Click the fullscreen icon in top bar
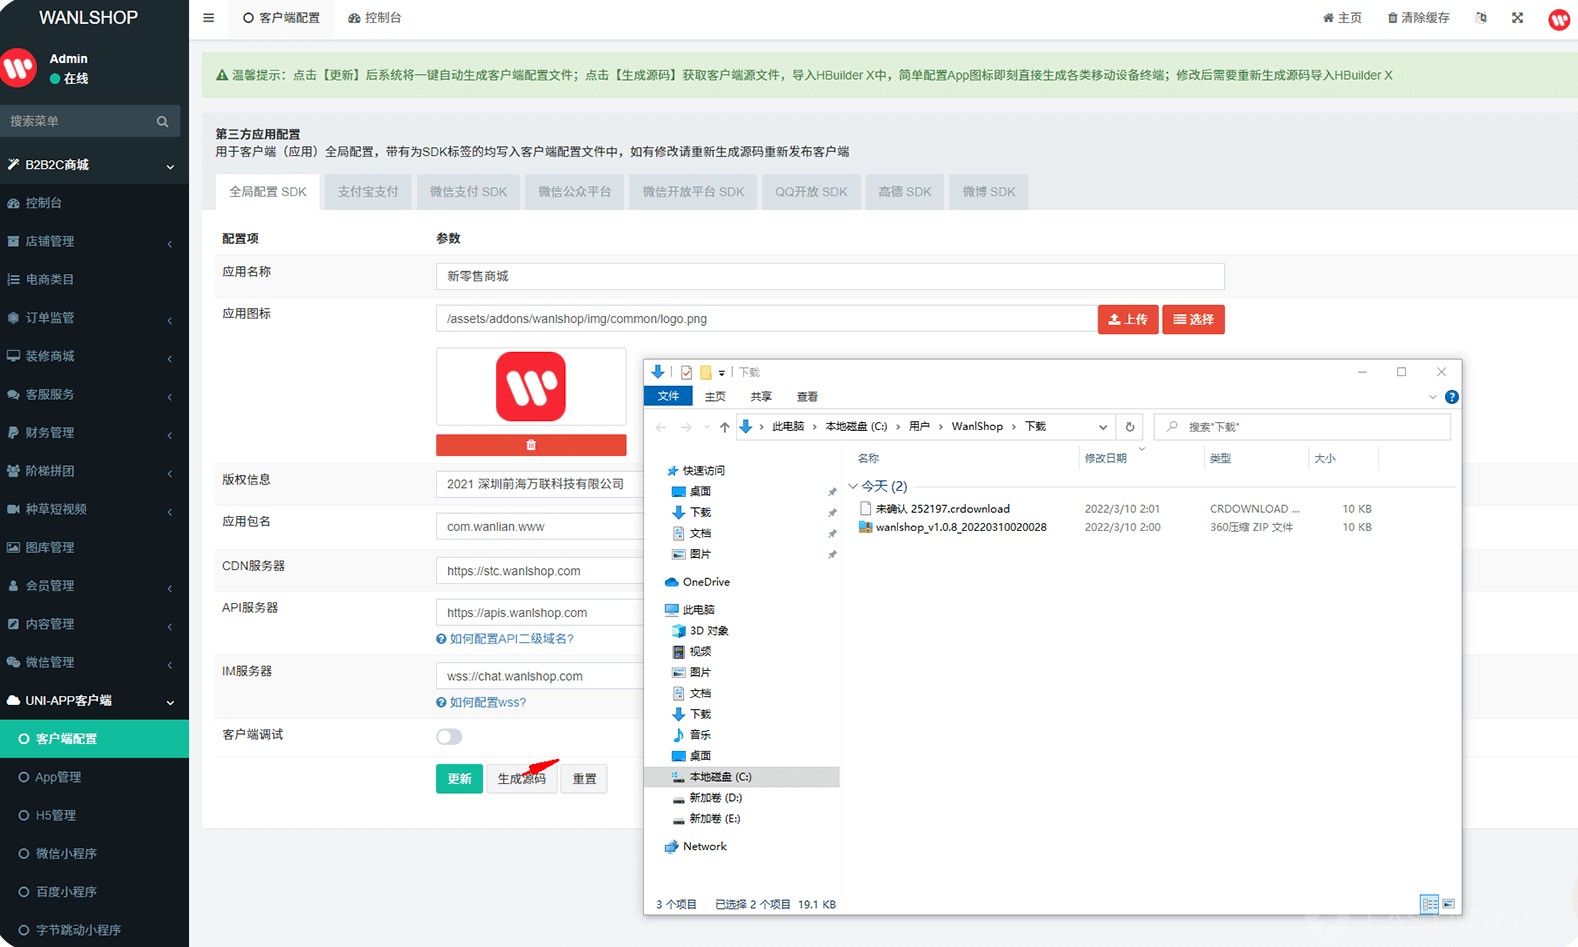Viewport: 1578px width, 947px height. pyautogui.click(x=1517, y=18)
